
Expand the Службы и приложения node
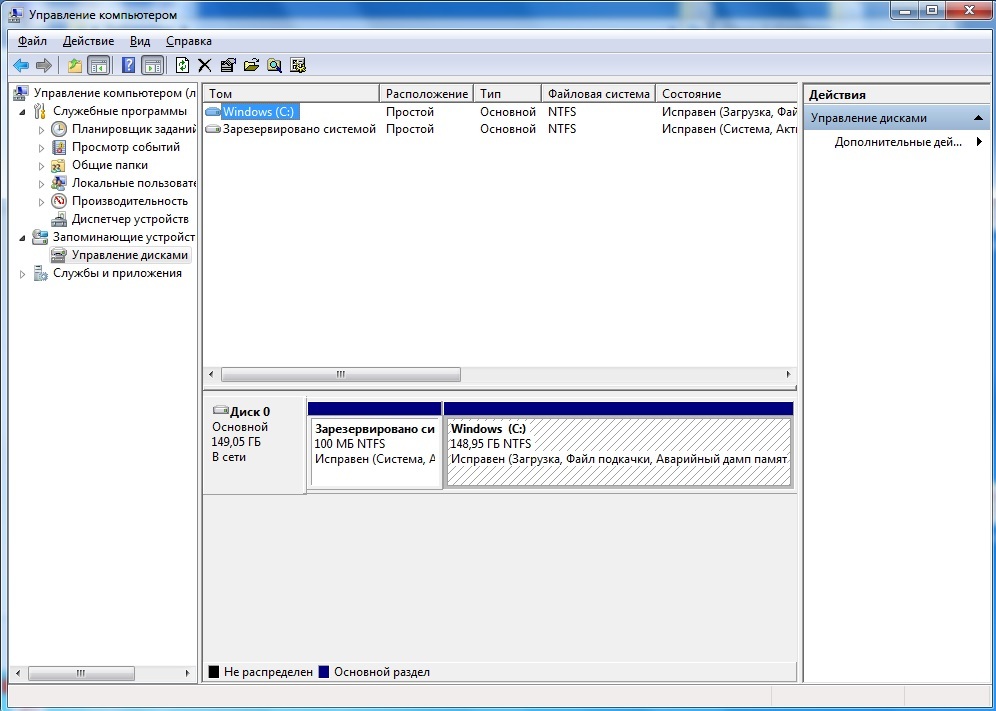[x=23, y=274]
